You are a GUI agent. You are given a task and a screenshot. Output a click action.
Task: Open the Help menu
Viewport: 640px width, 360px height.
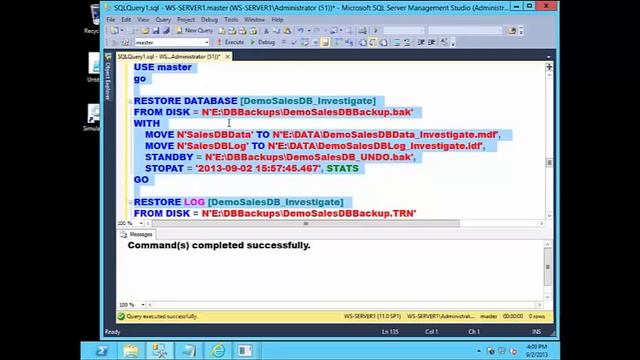[277, 20]
